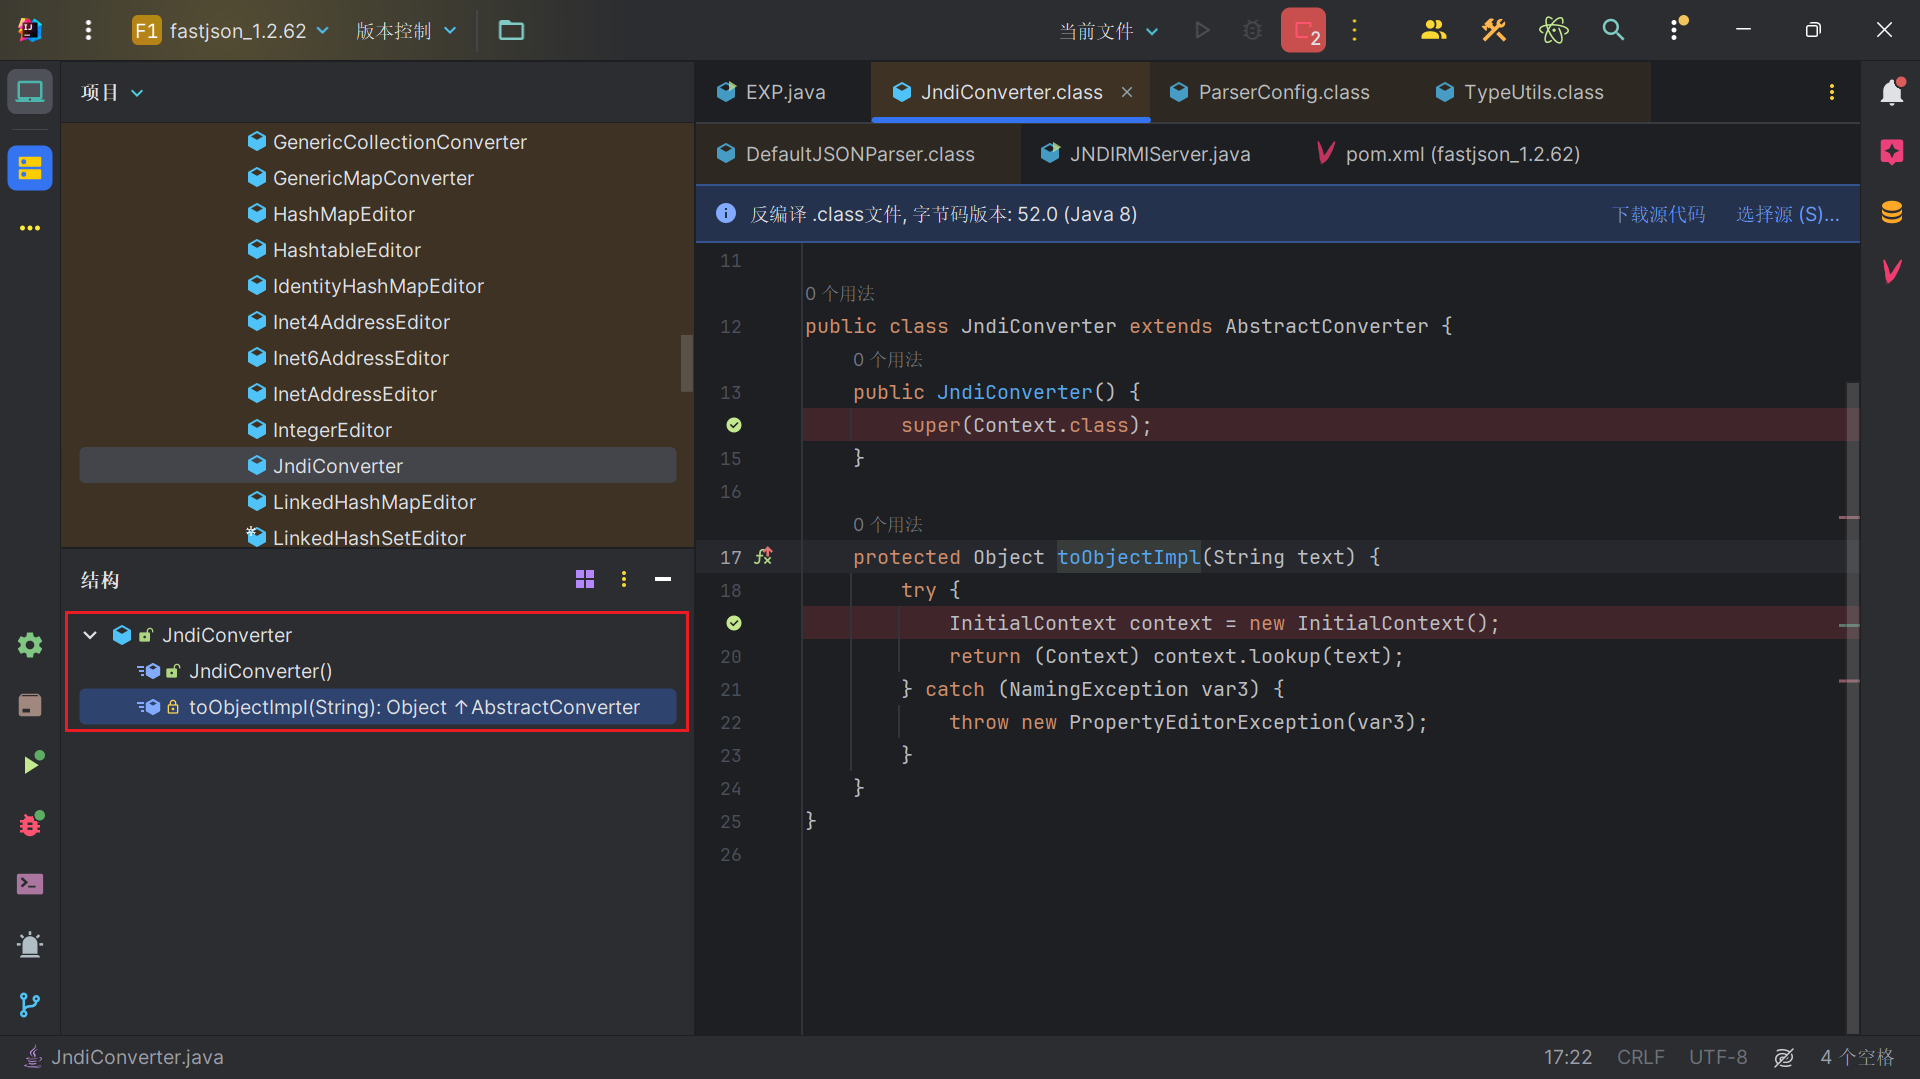The image size is (1920, 1079).
Task: Switch to TypeUtils.class tab
Action: (x=1520, y=92)
